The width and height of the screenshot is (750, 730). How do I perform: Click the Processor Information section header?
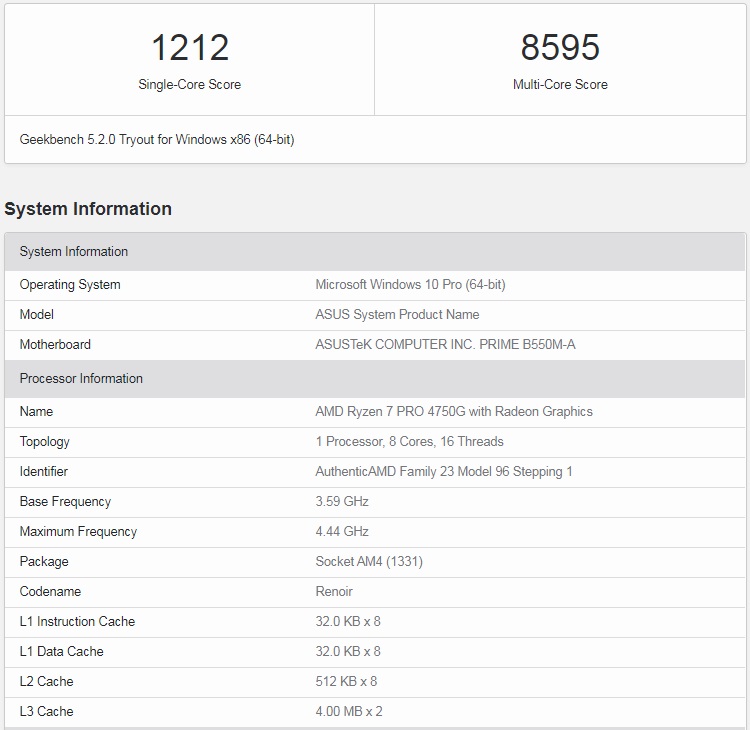(375, 378)
